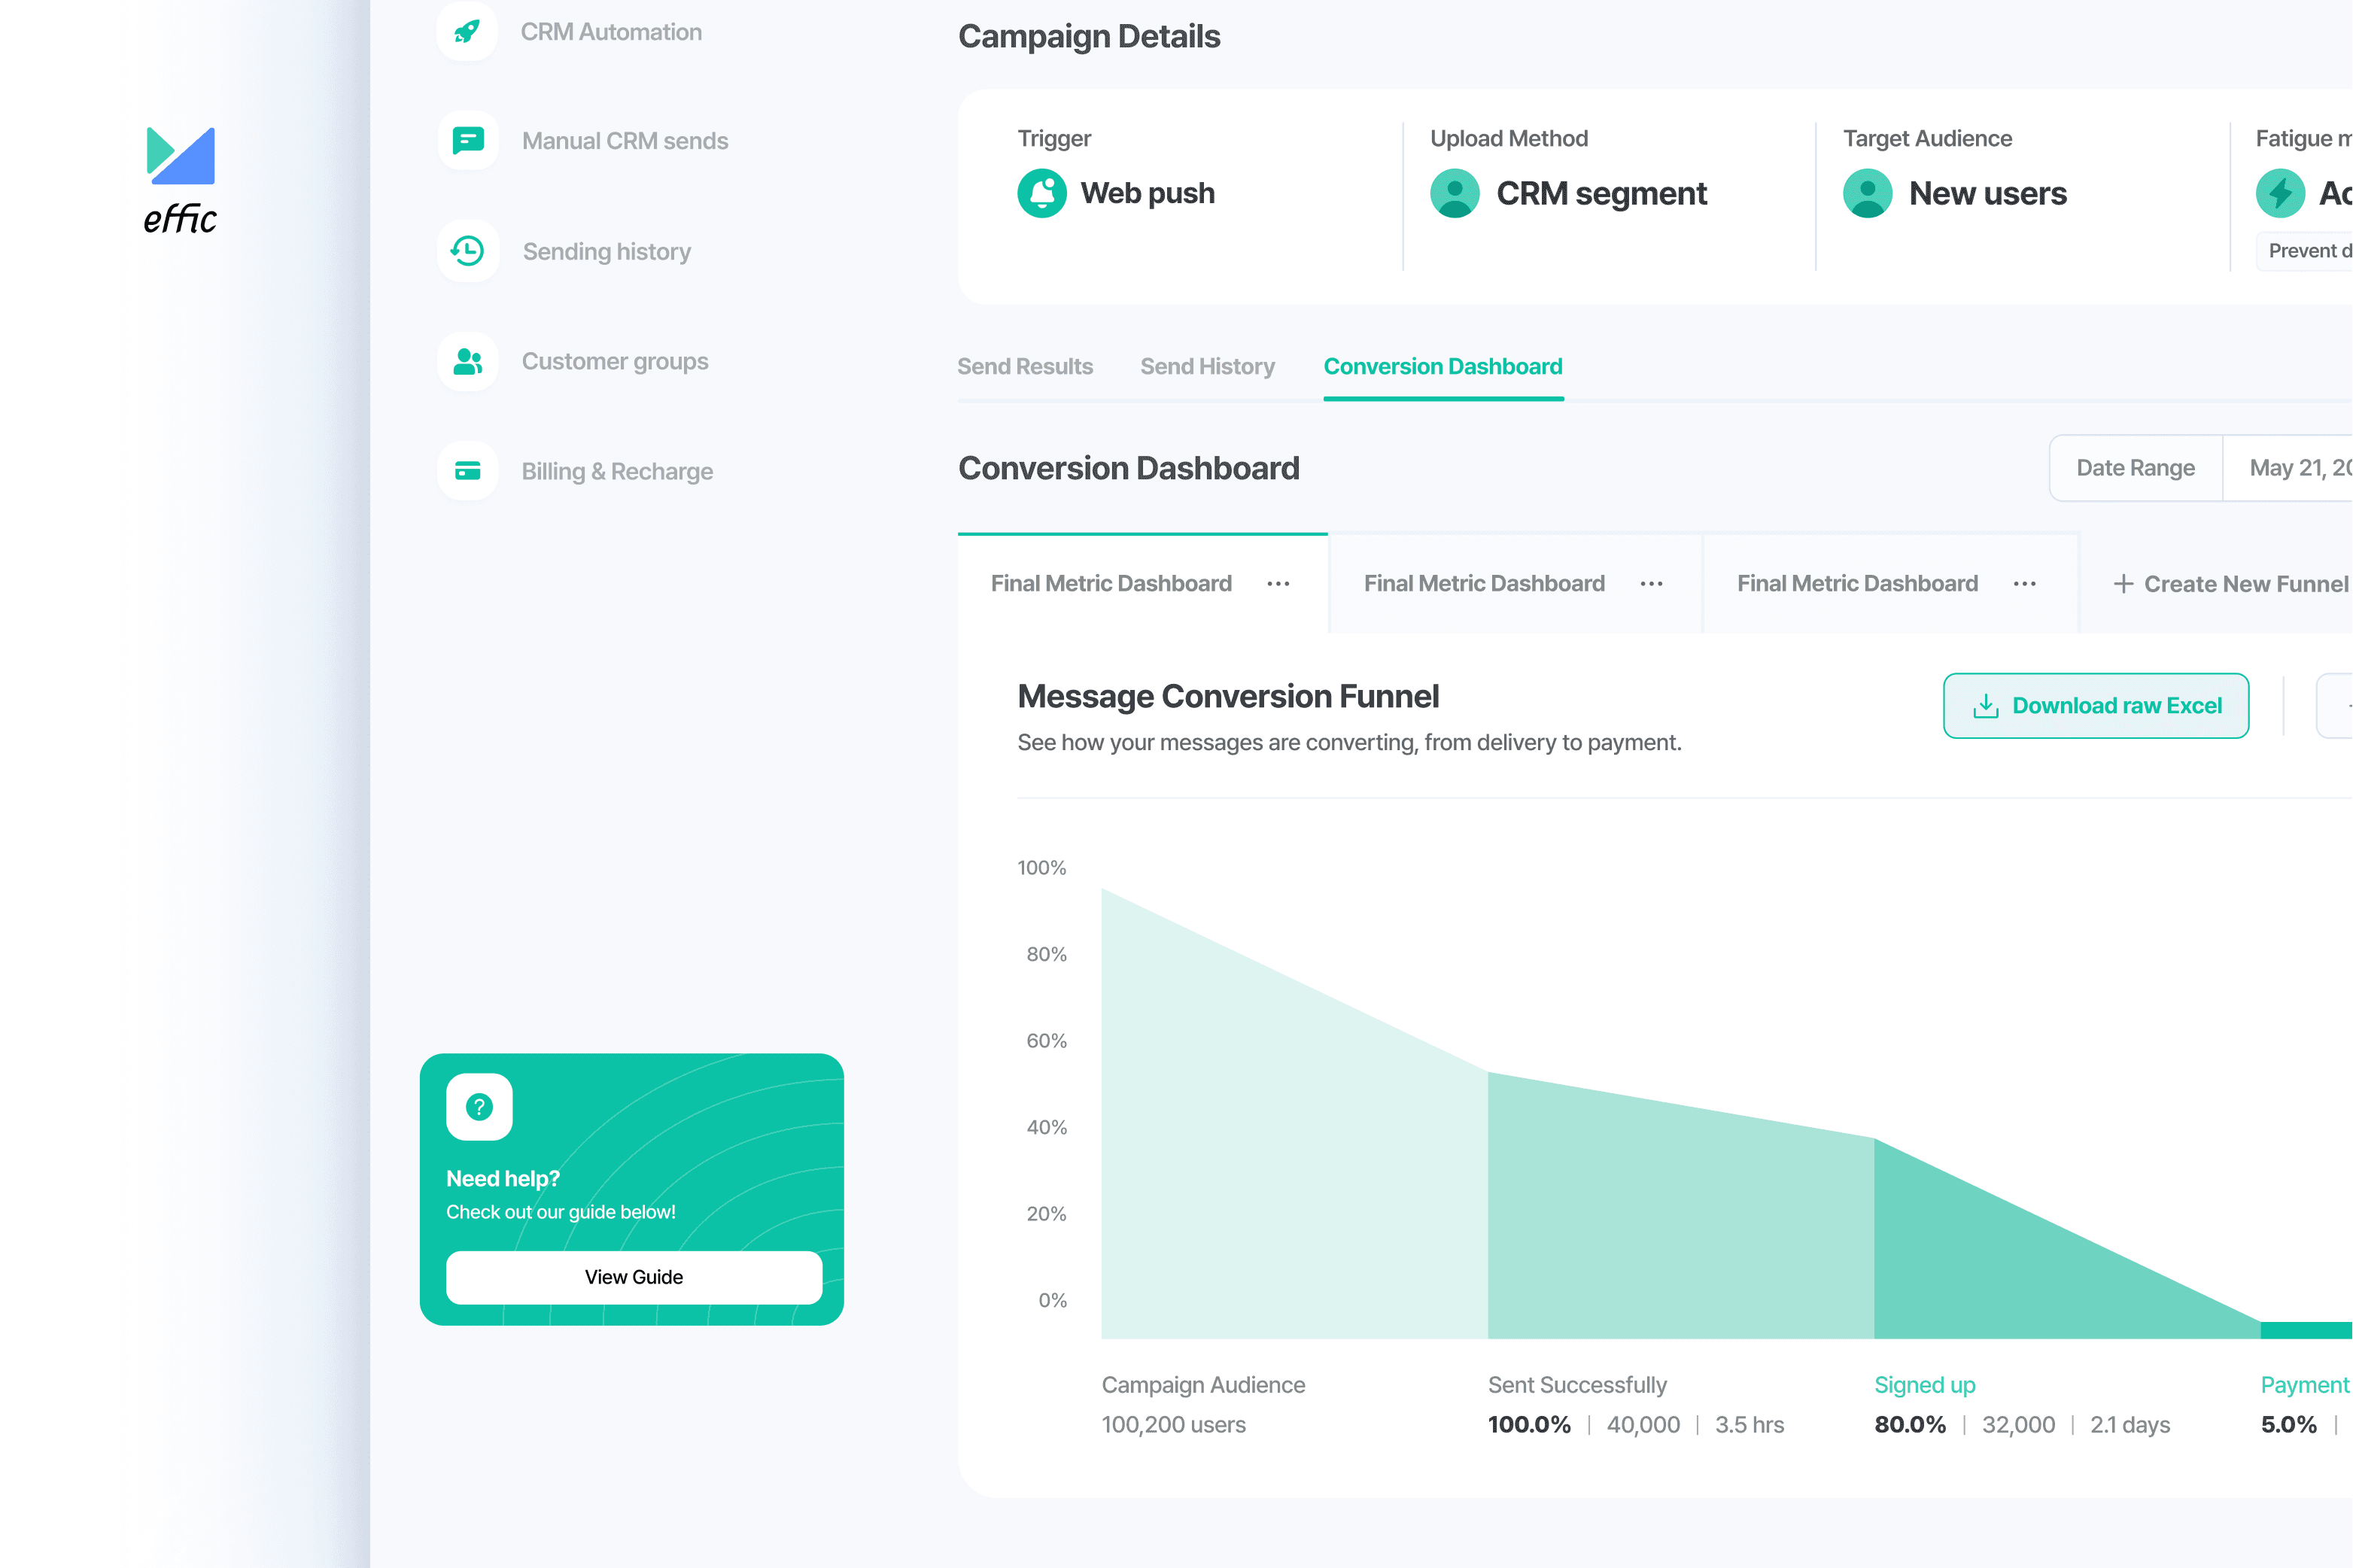Image resolution: width=2353 pixels, height=1568 pixels.
Task: Click Campaign Audience funnel segment
Action: [1294, 1160]
